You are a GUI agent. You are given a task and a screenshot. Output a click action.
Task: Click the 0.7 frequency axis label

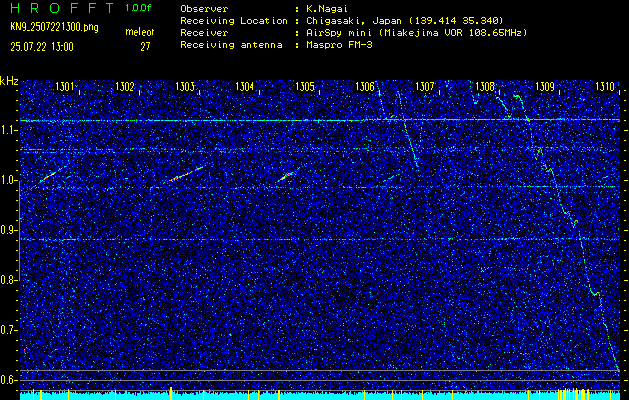point(7,330)
